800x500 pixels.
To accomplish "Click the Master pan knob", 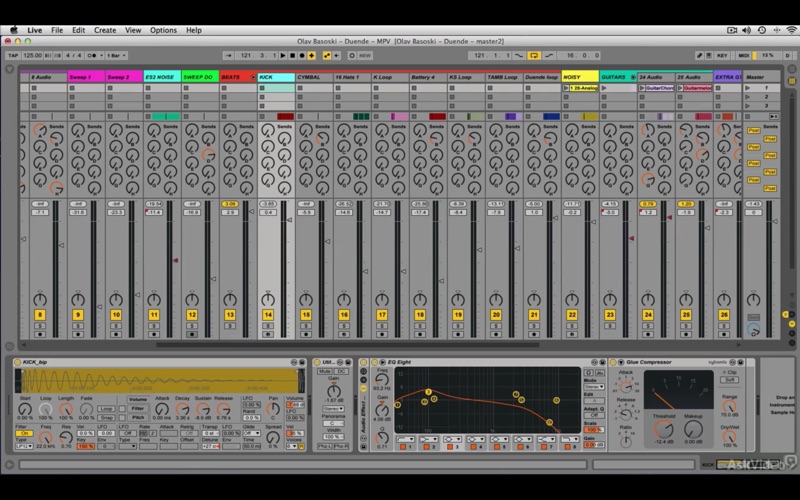I will (x=754, y=299).
